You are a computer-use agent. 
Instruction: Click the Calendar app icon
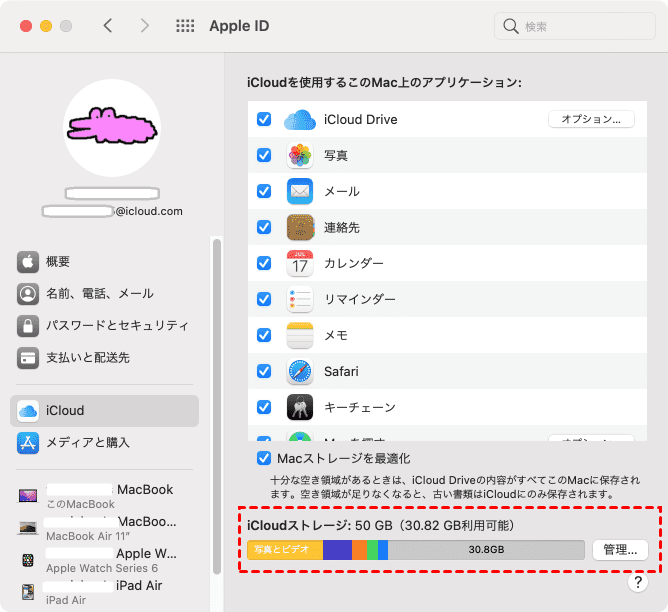pos(300,263)
